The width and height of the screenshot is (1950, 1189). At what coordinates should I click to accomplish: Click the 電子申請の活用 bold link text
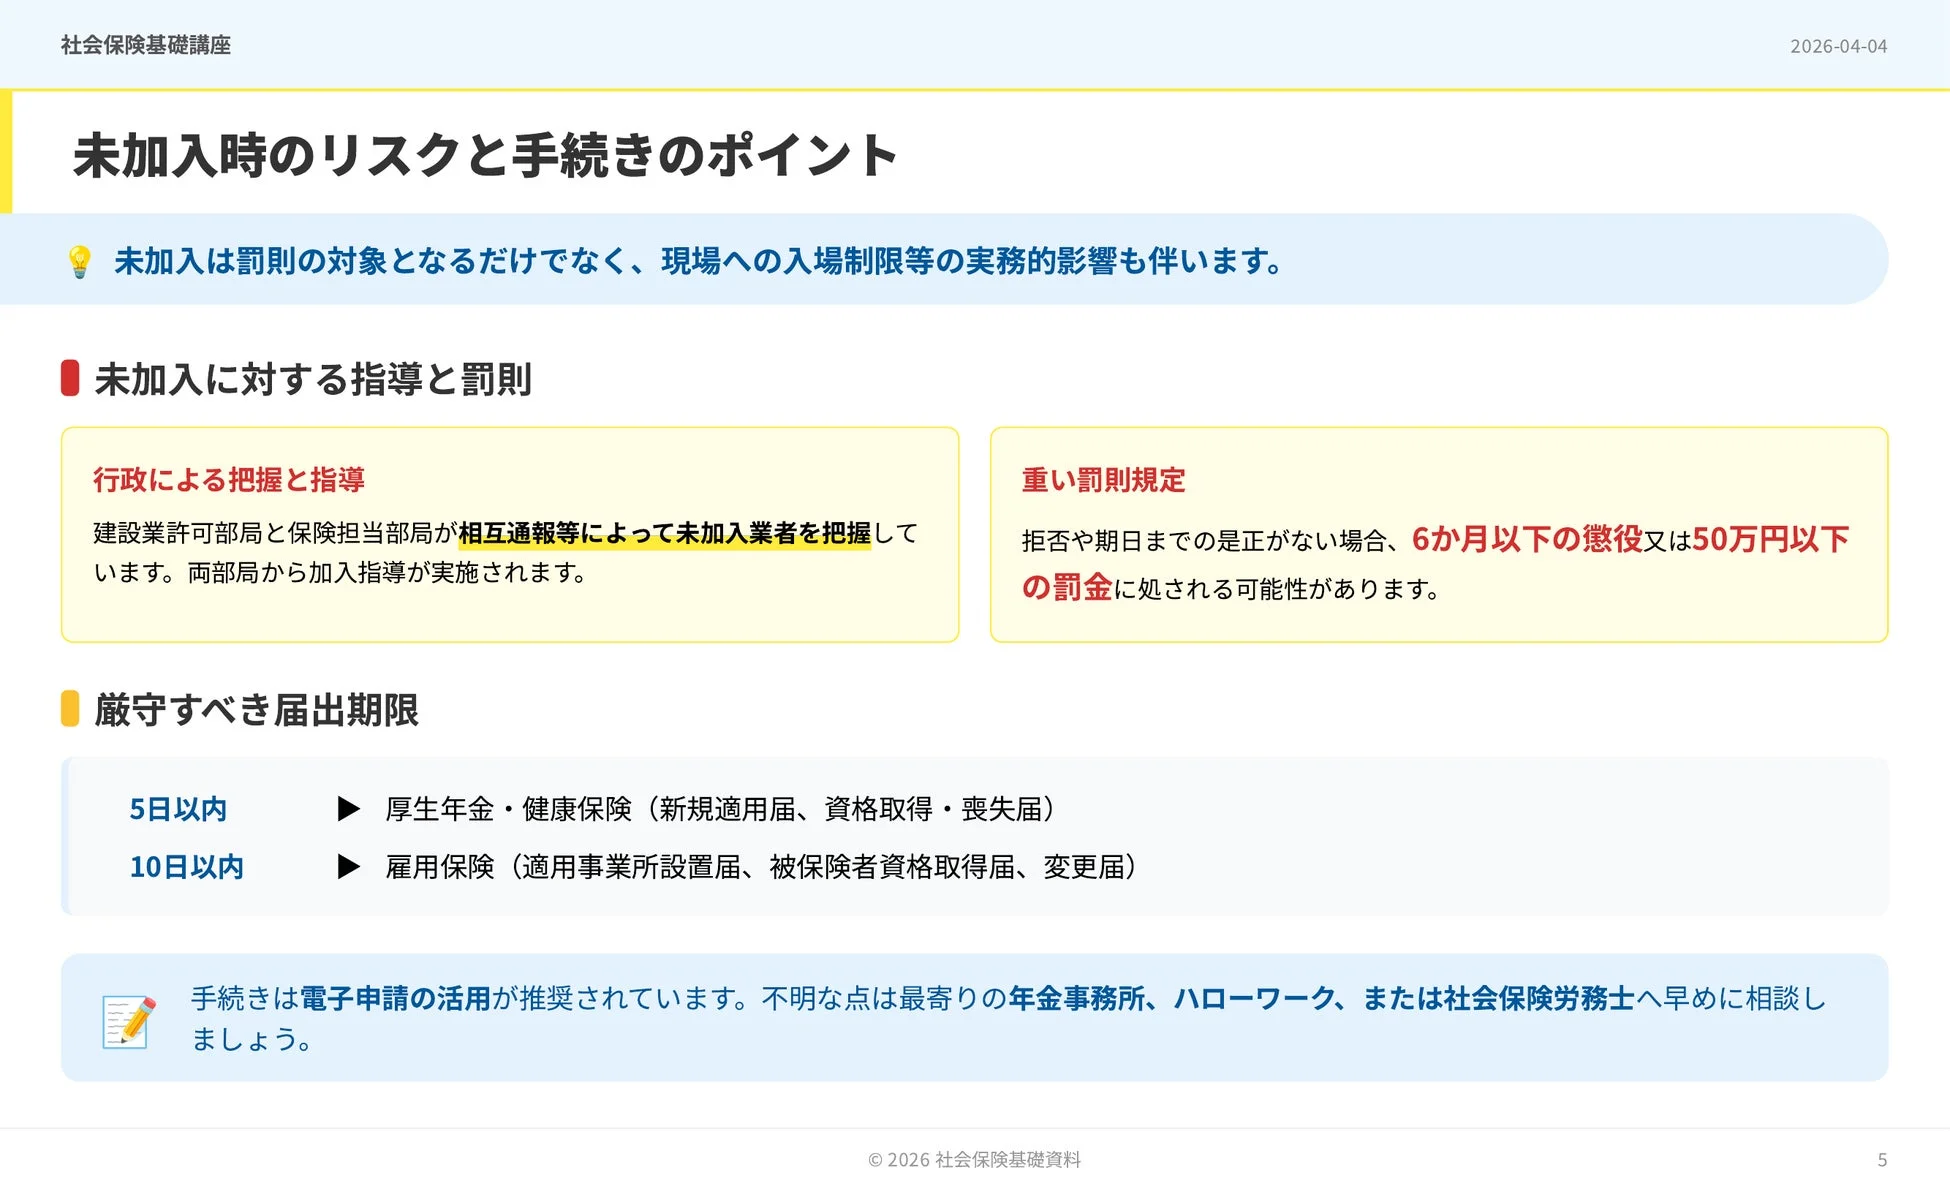397,996
